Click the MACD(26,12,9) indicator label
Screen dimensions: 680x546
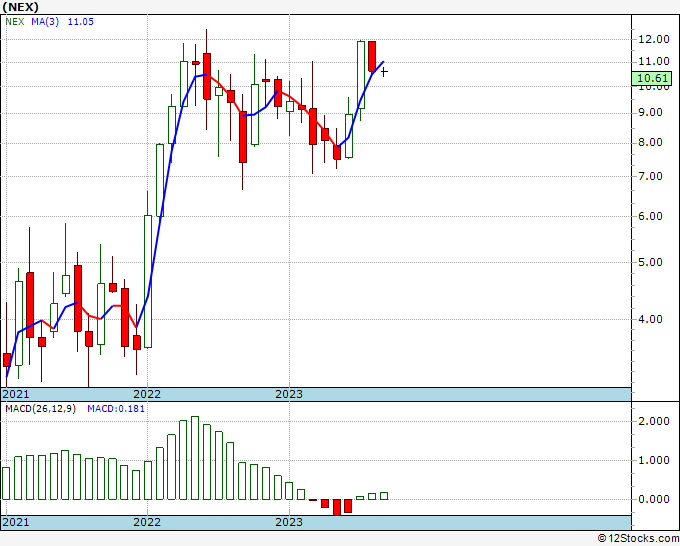[40, 409]
